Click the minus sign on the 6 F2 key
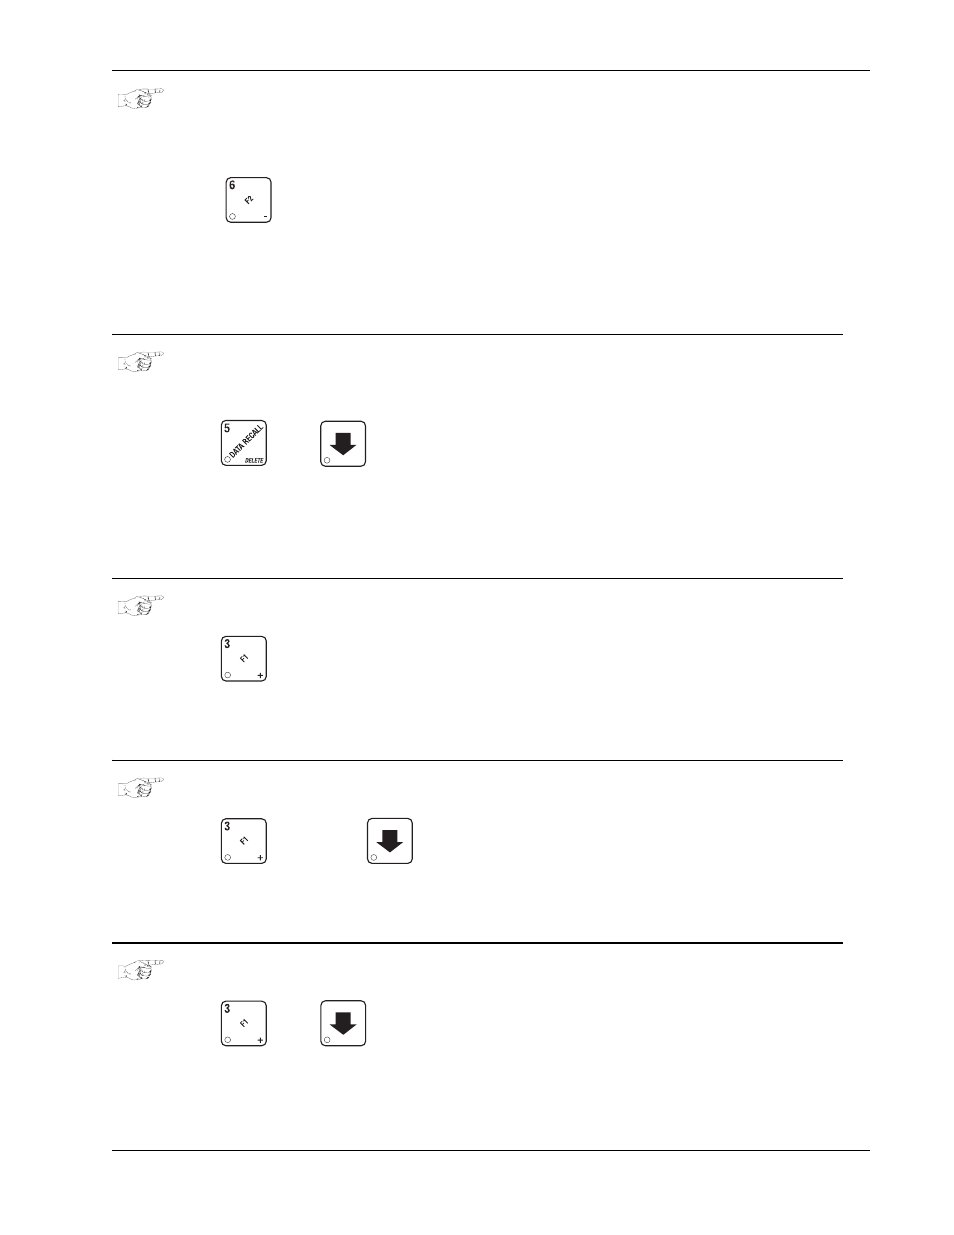This screenshot has width=954, height=1235. click(265, 217)
